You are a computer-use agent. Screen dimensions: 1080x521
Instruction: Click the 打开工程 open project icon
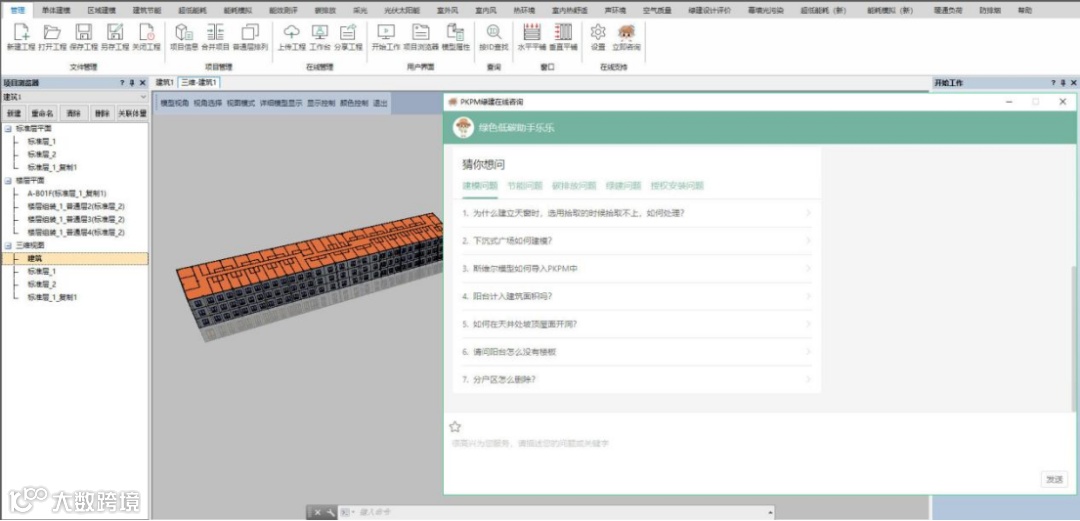coord(52,32)
